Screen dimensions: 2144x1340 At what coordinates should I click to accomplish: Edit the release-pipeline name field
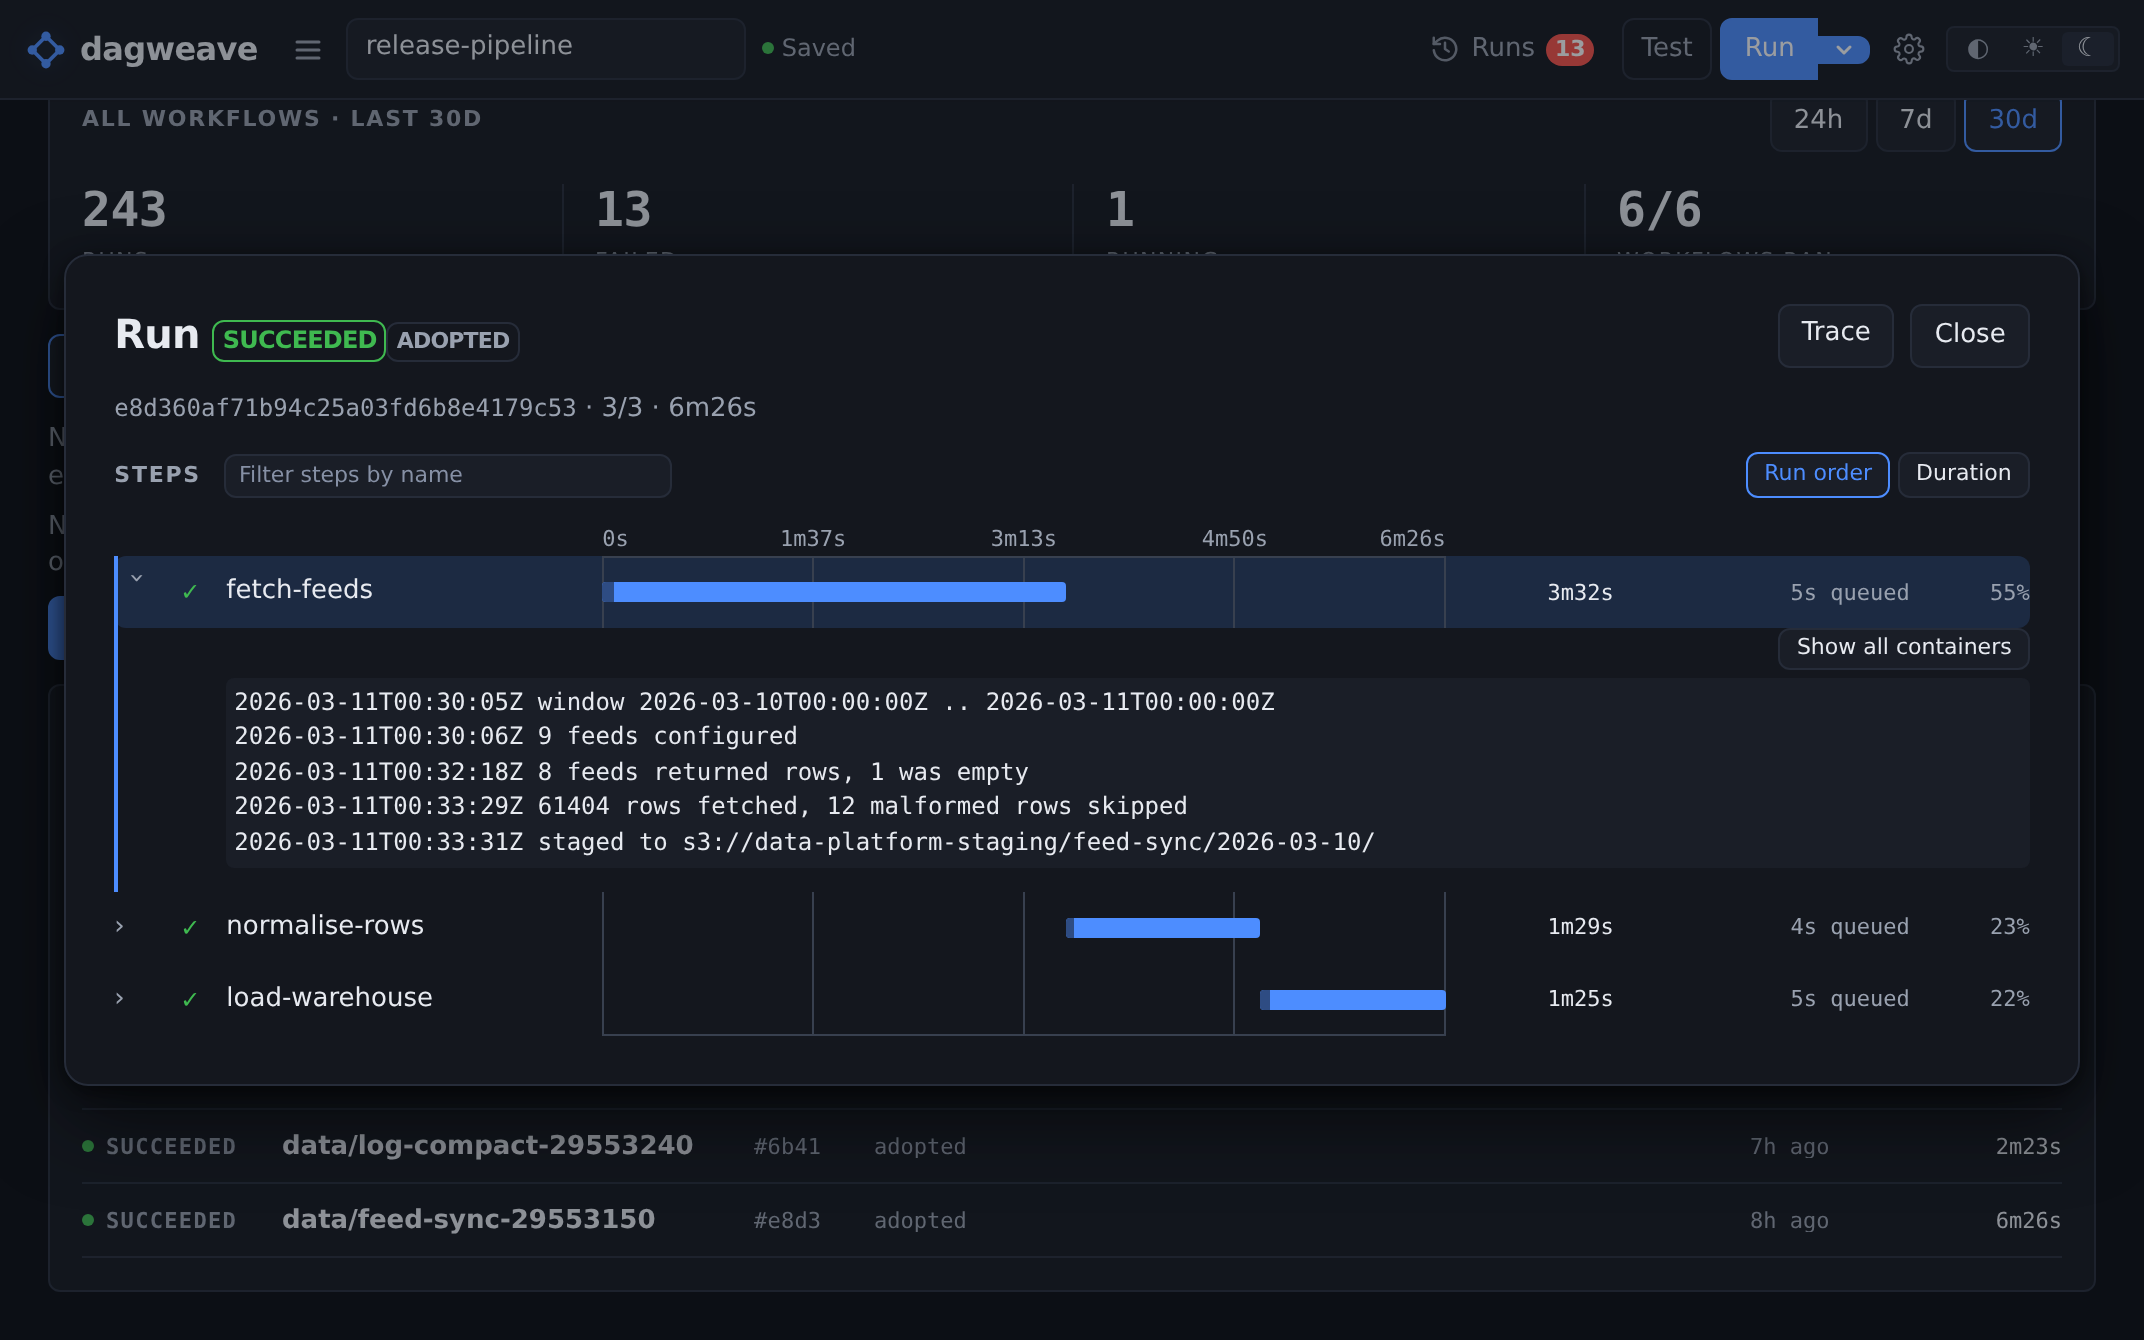pyautogui.click(x=545, y=48)
